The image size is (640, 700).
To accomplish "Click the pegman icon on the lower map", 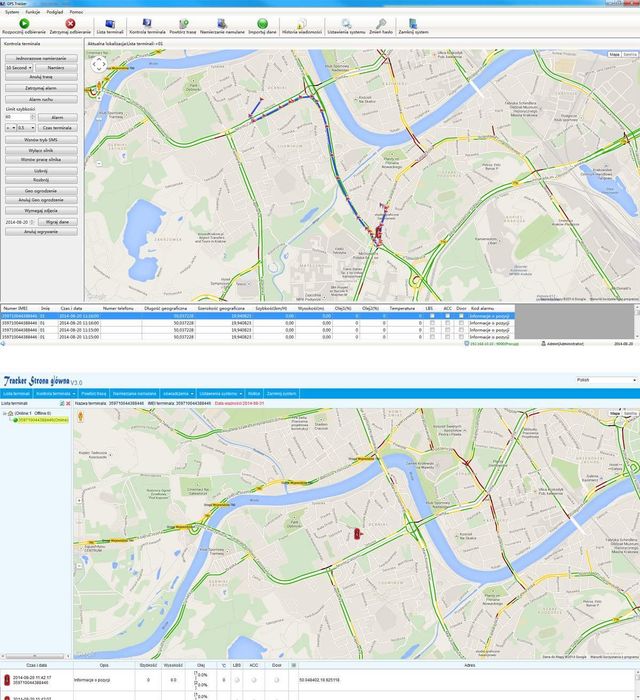I will tap(81, 417).
